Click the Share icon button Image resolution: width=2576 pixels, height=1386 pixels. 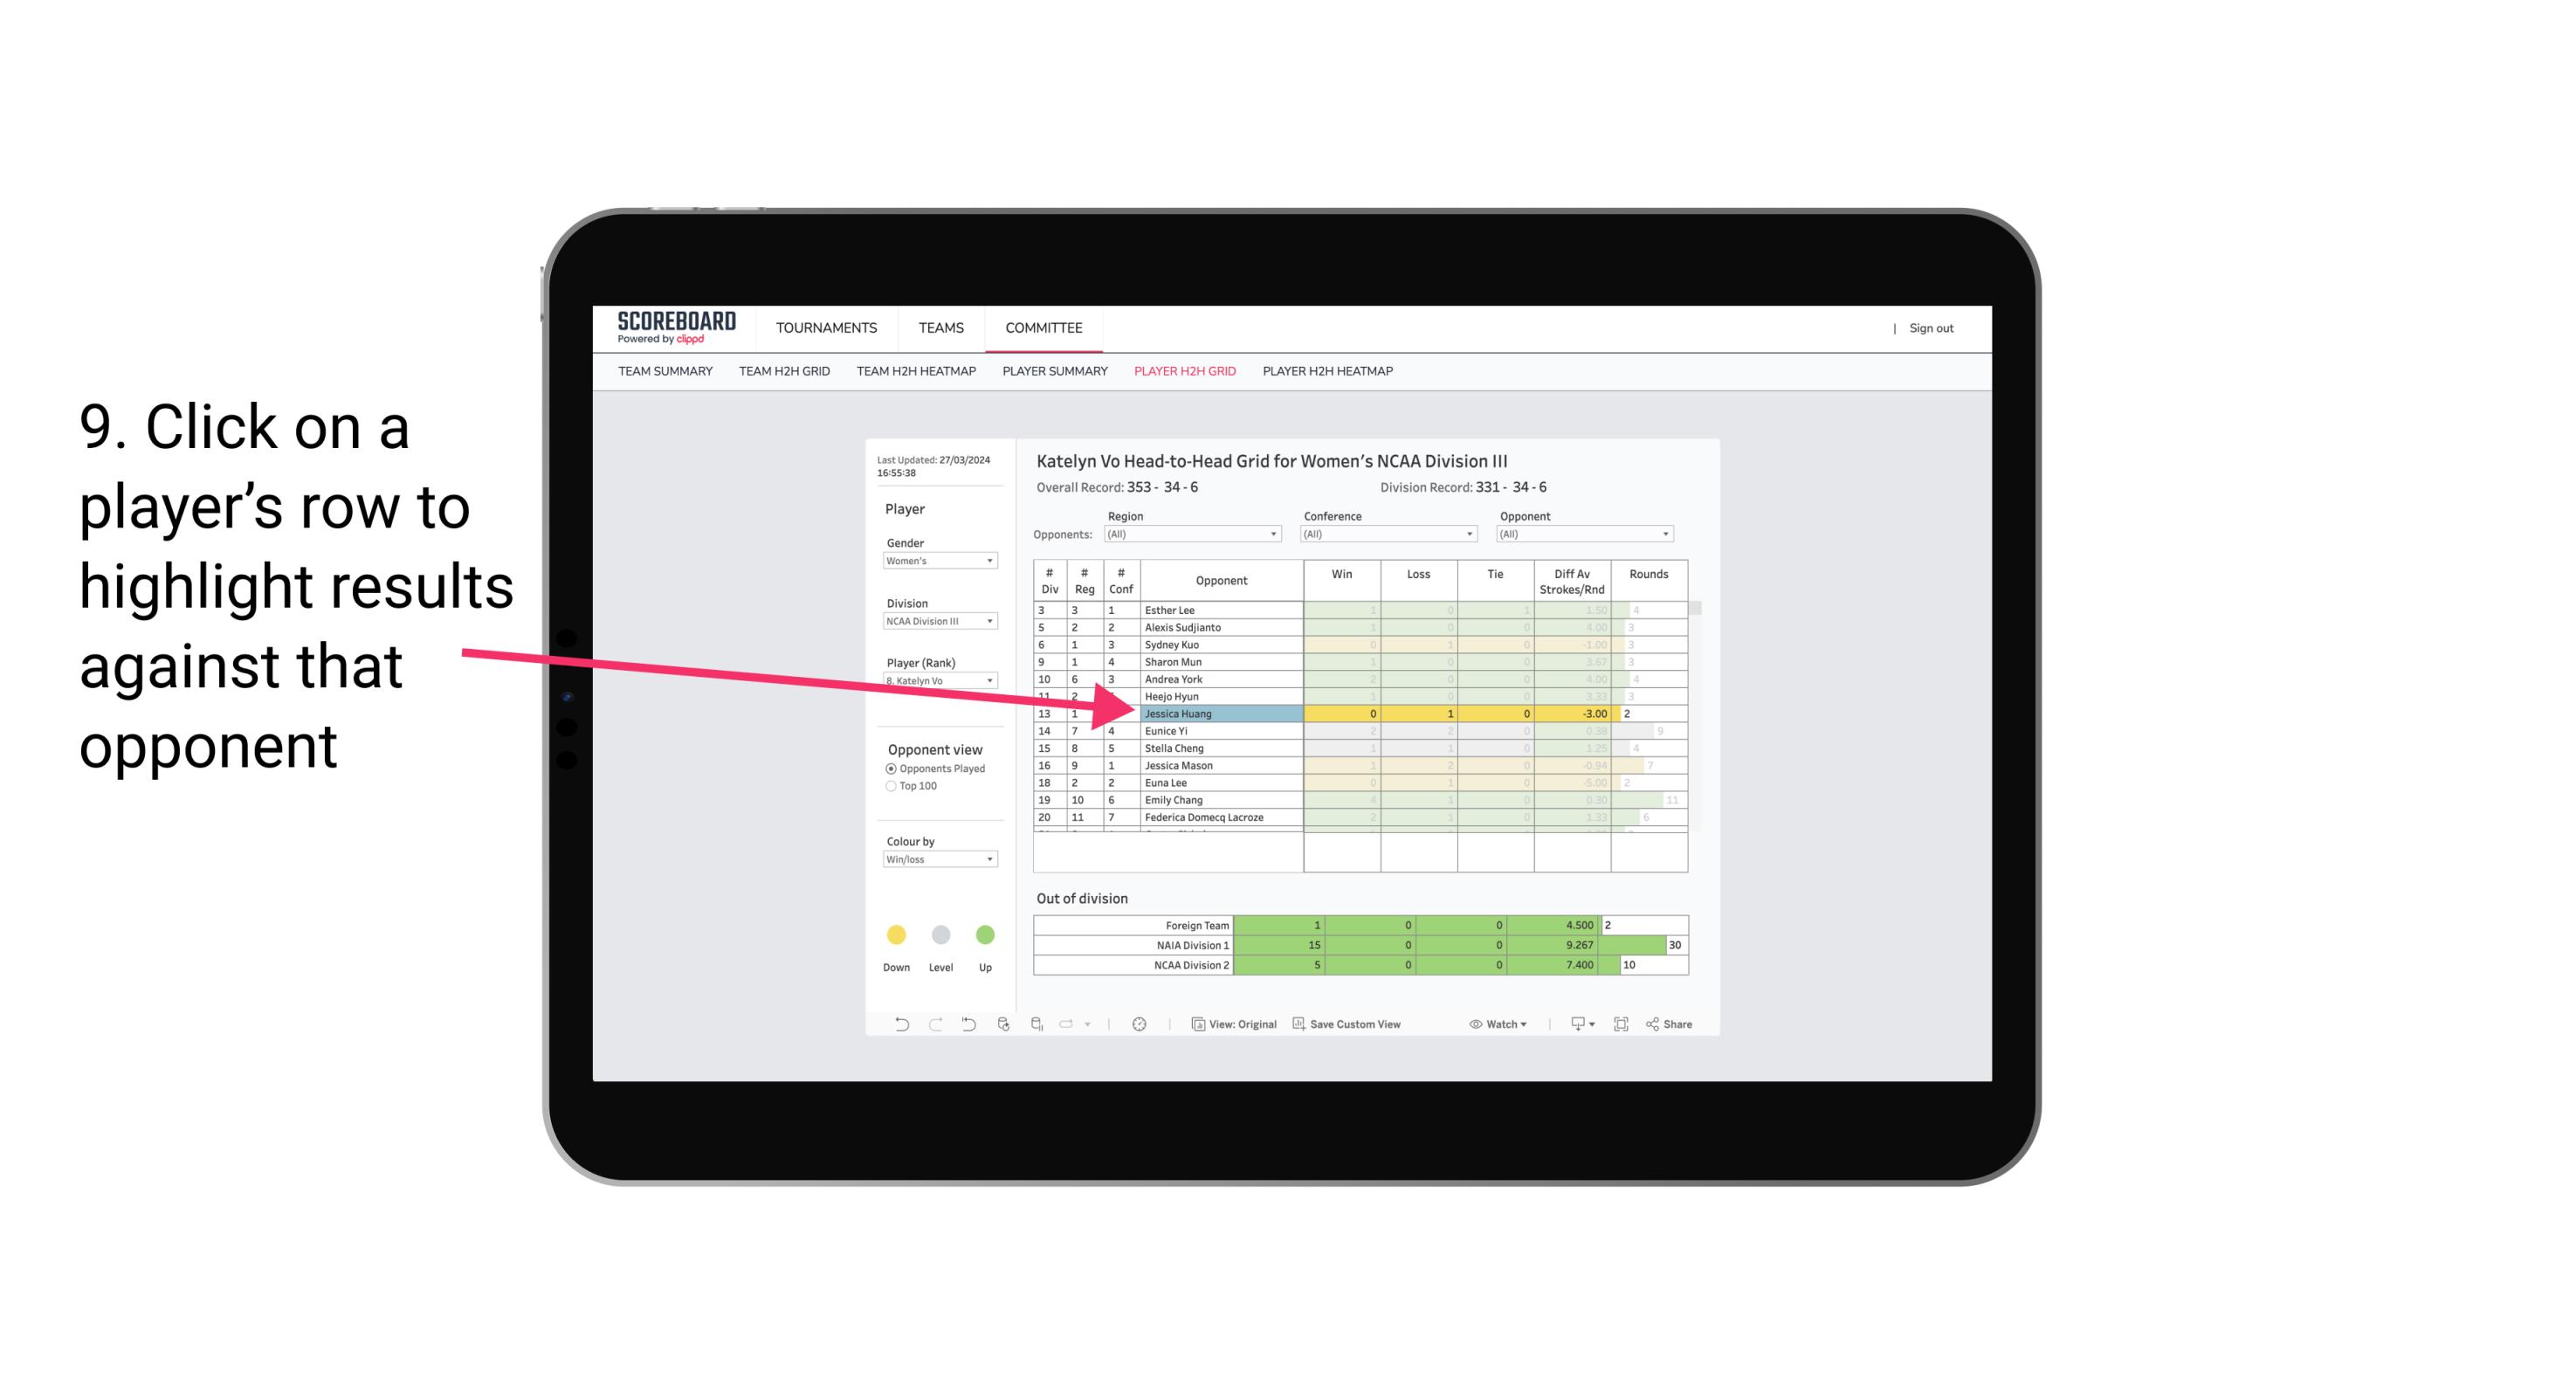pyautogui.click(x=1677, y=1023)
